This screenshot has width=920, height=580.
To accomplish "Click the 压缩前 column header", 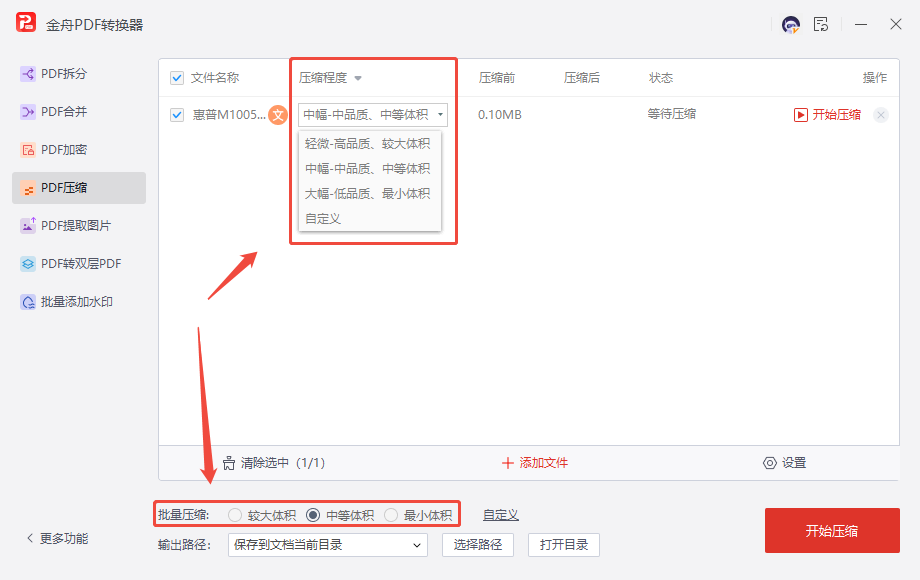I will [x=496, y=78].
